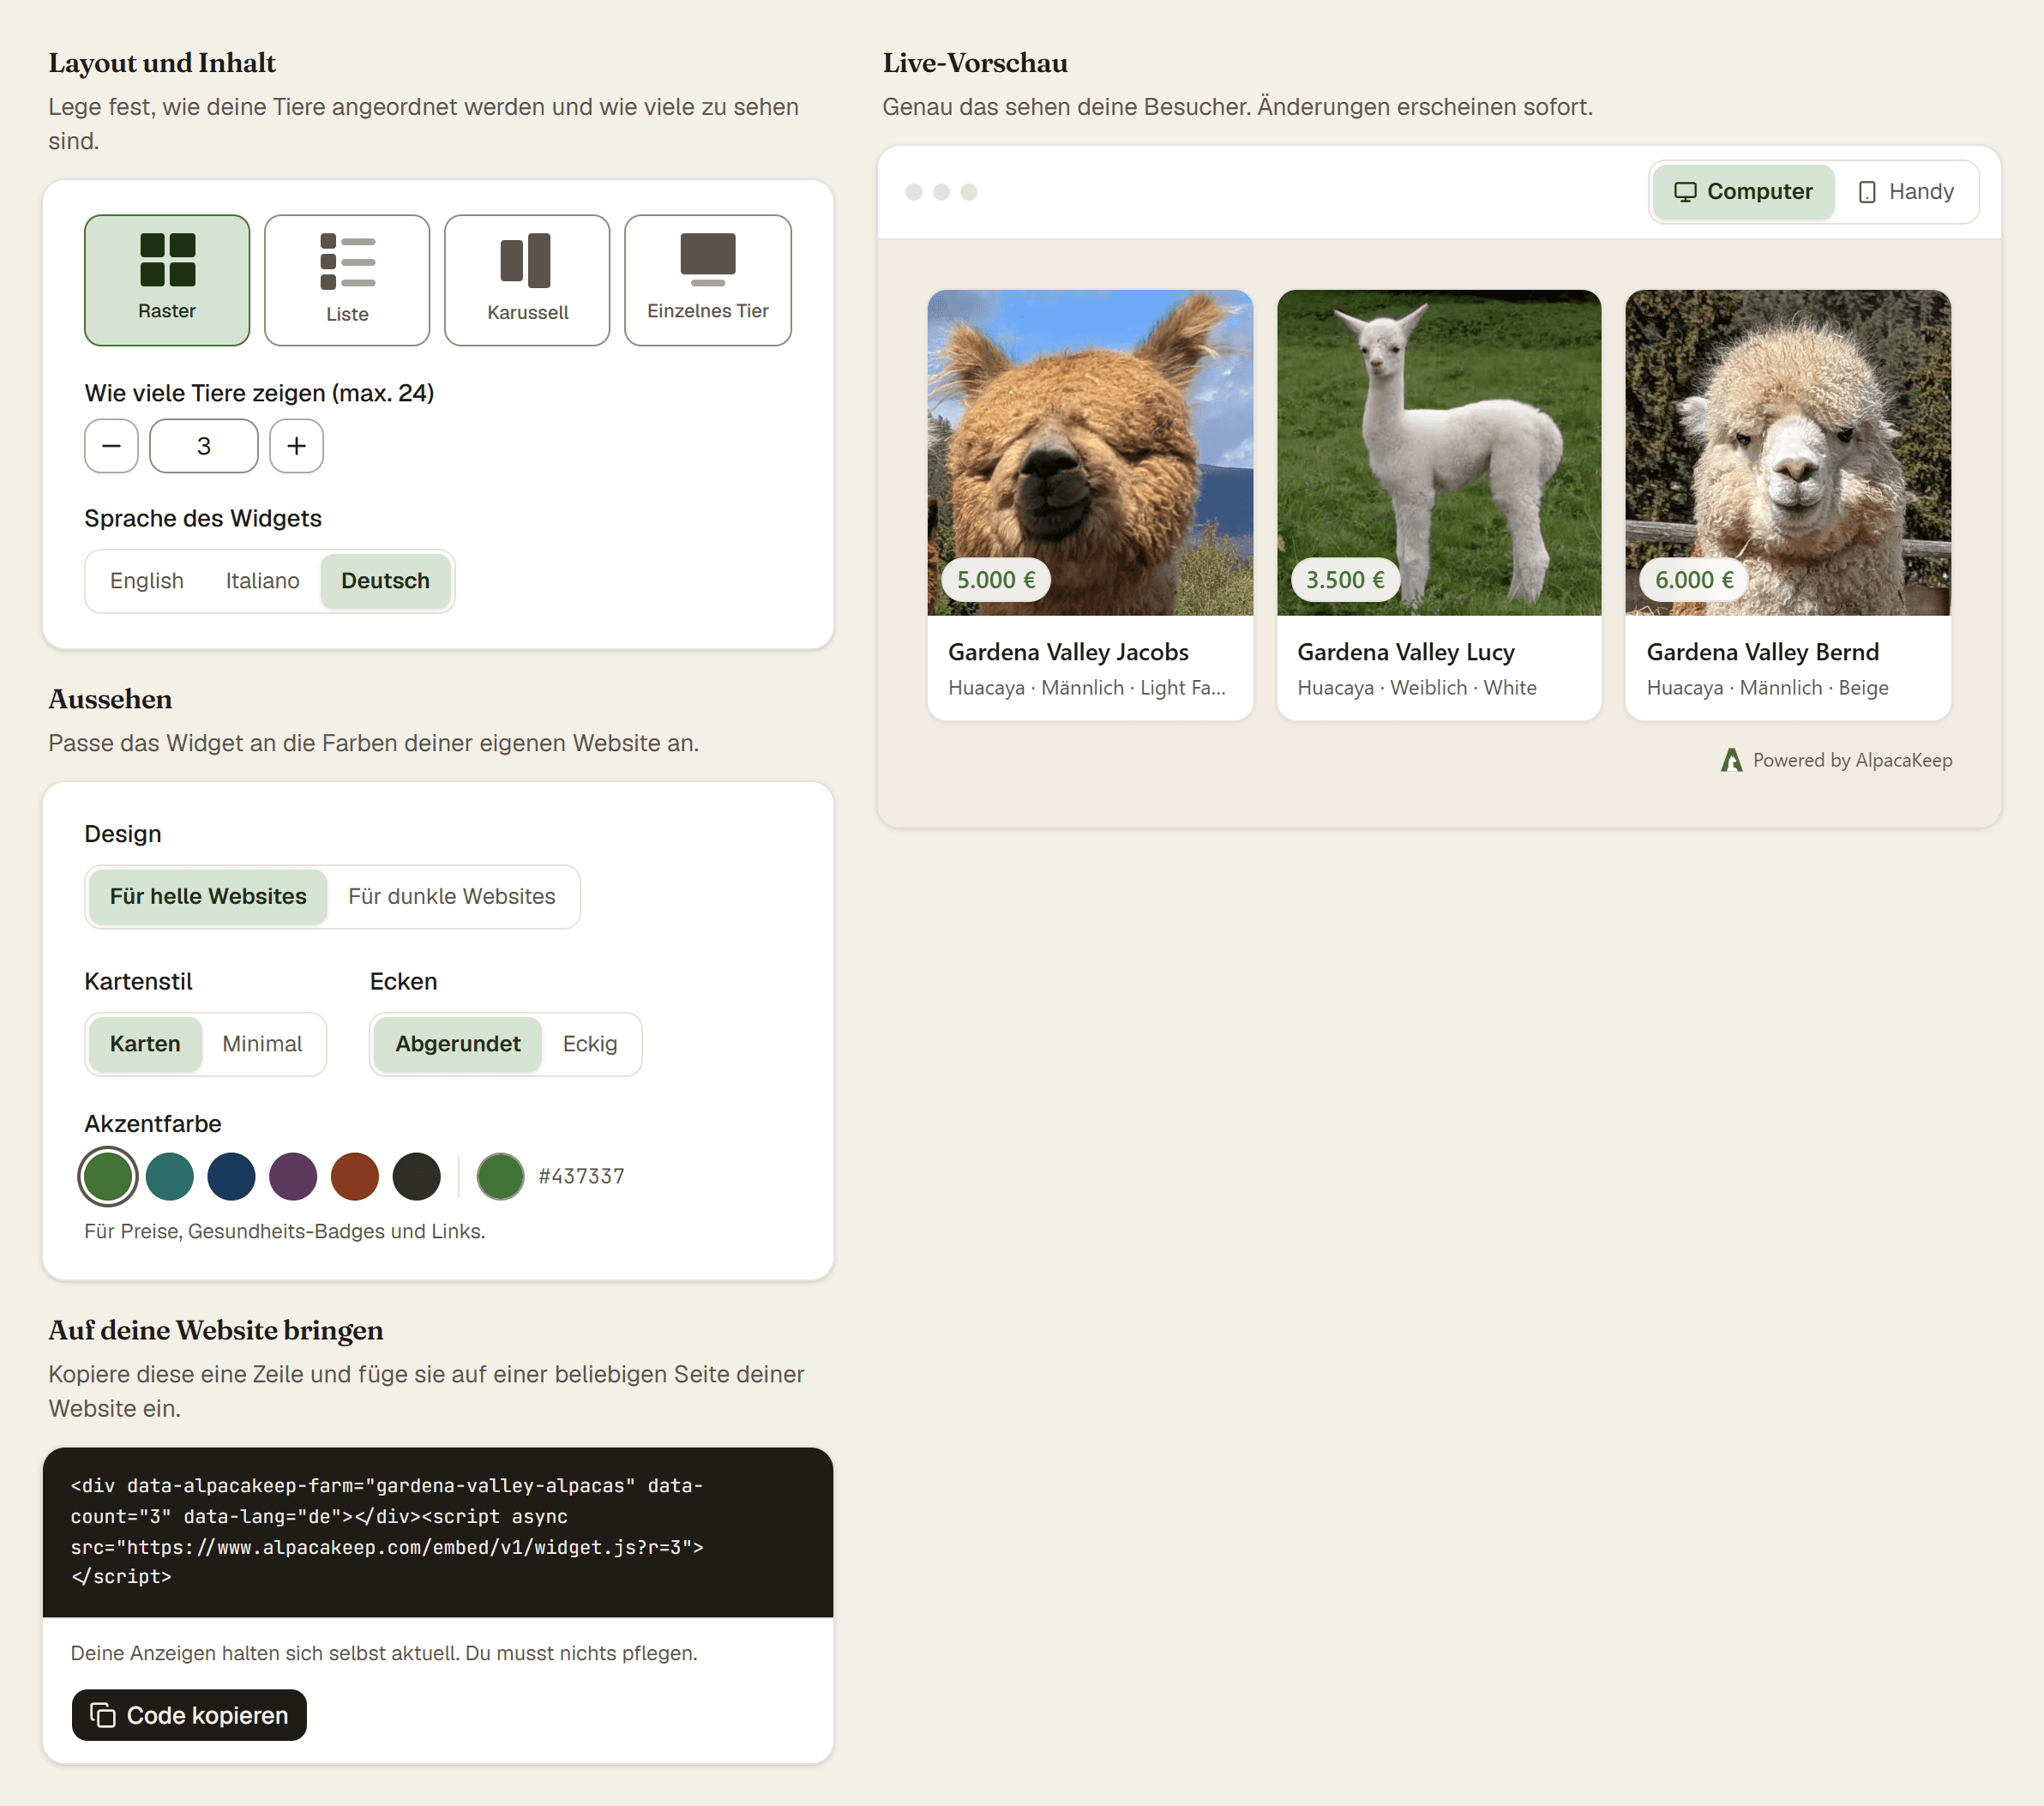
Task: Open the Gardena Valley Lucy photo
Action: [1439, 453]
